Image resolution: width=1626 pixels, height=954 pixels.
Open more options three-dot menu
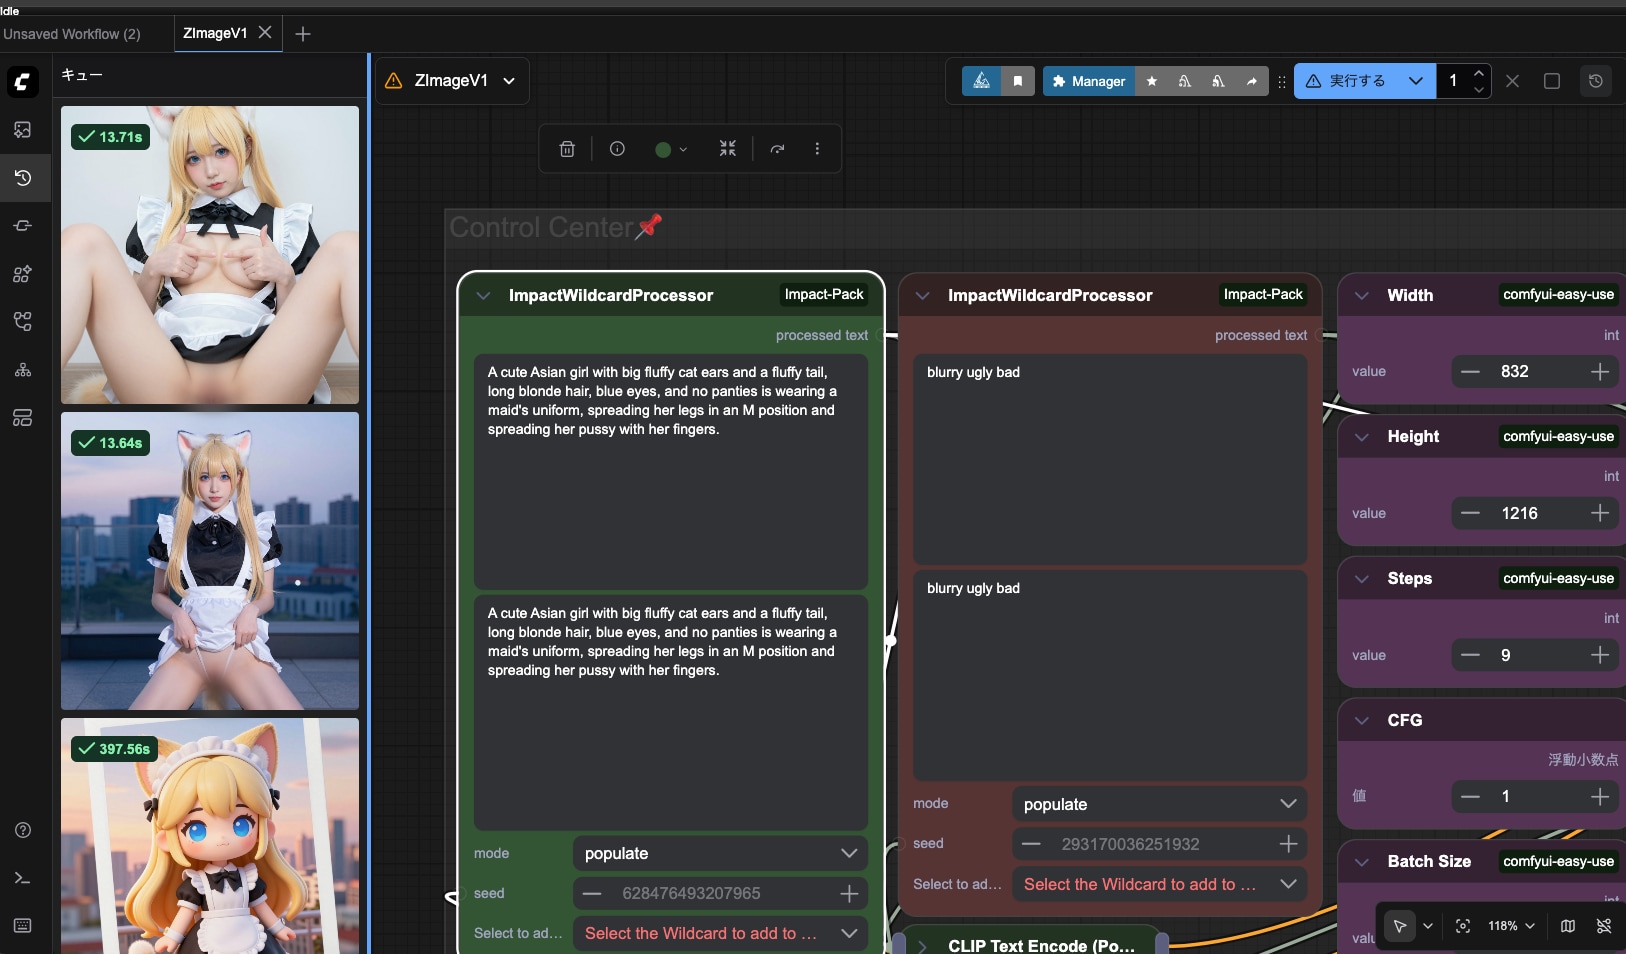(817, 149)
